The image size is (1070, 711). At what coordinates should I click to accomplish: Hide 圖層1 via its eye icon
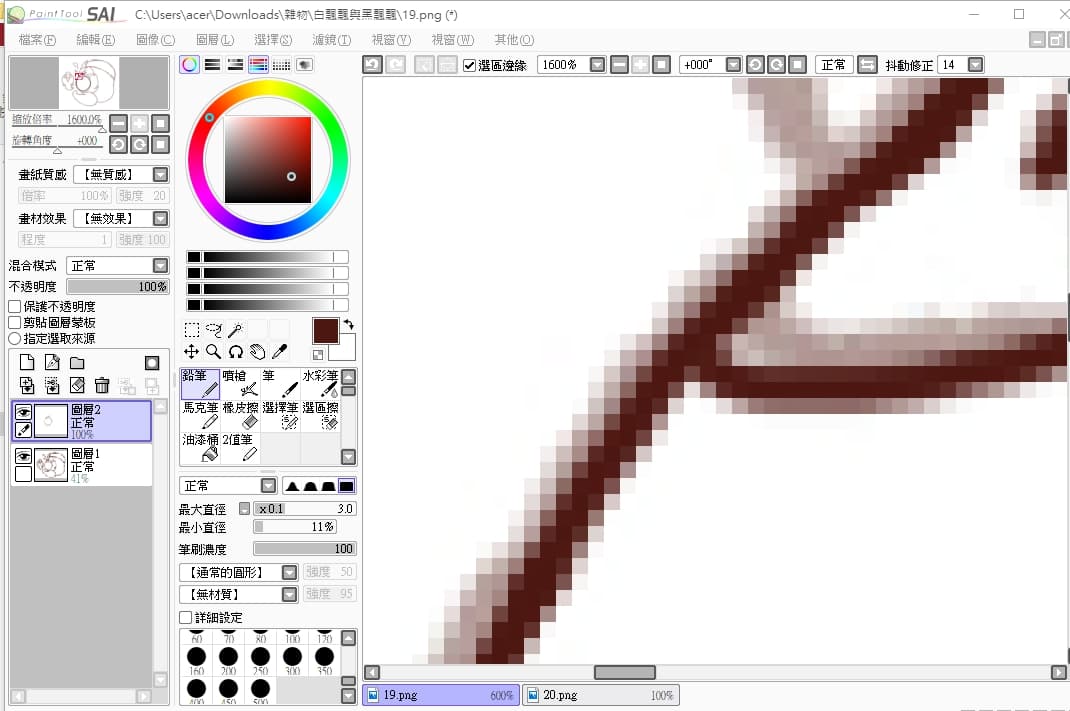coord(23,456)
